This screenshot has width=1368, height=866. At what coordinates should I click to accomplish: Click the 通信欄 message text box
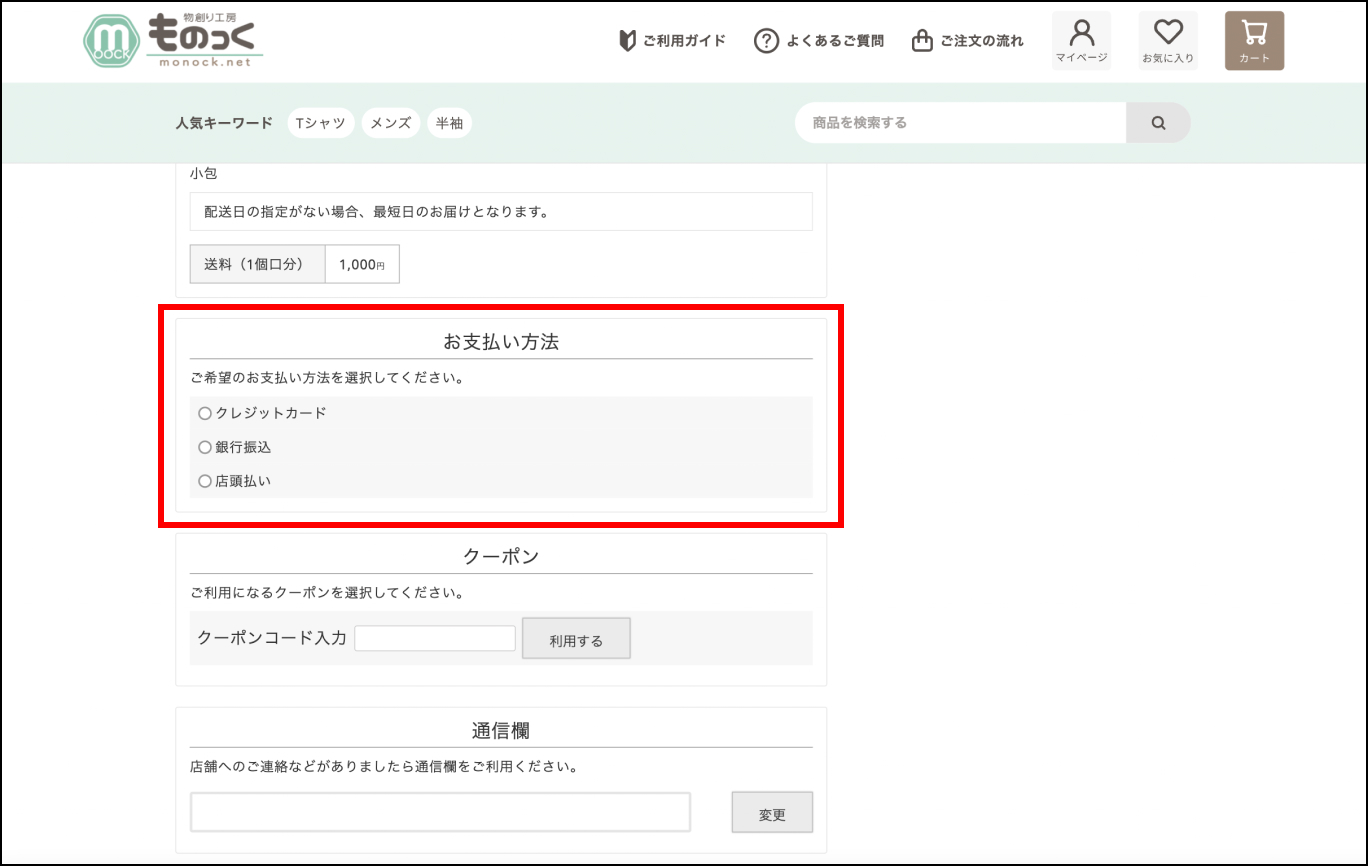pyautogui.click(x=440, y=812)
